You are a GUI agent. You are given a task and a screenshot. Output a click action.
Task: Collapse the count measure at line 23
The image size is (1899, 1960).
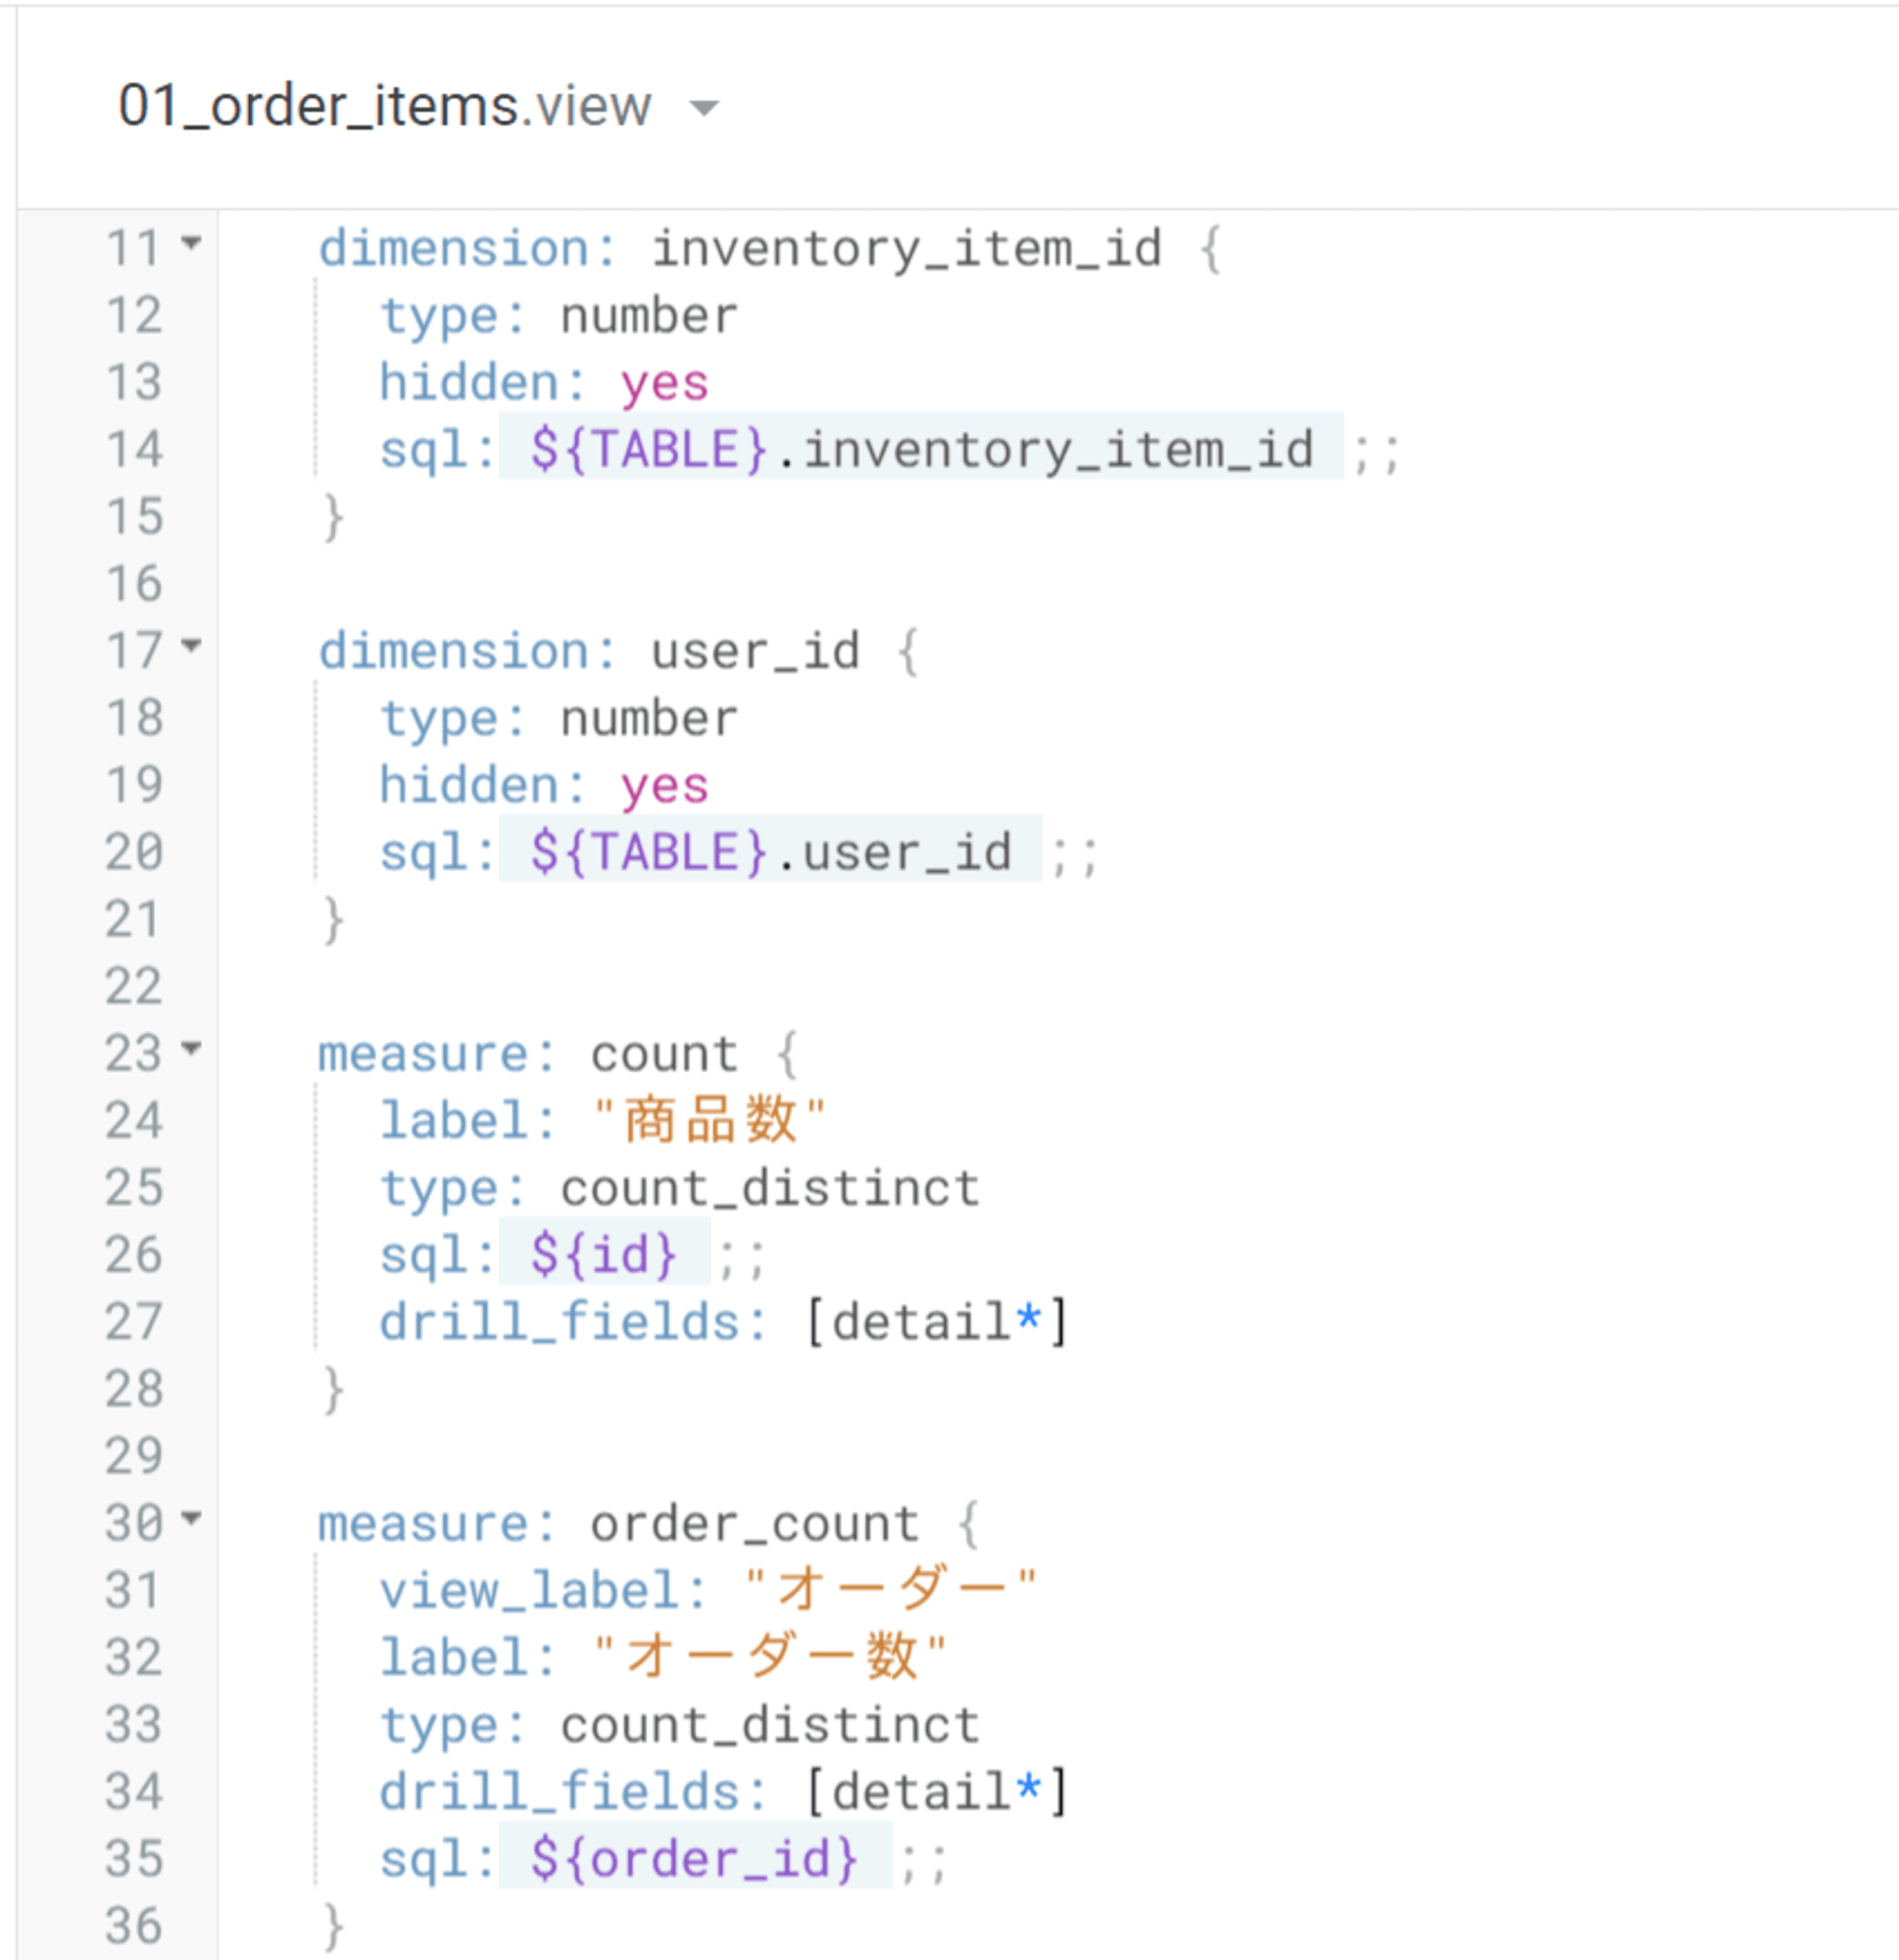(191, 1048)
